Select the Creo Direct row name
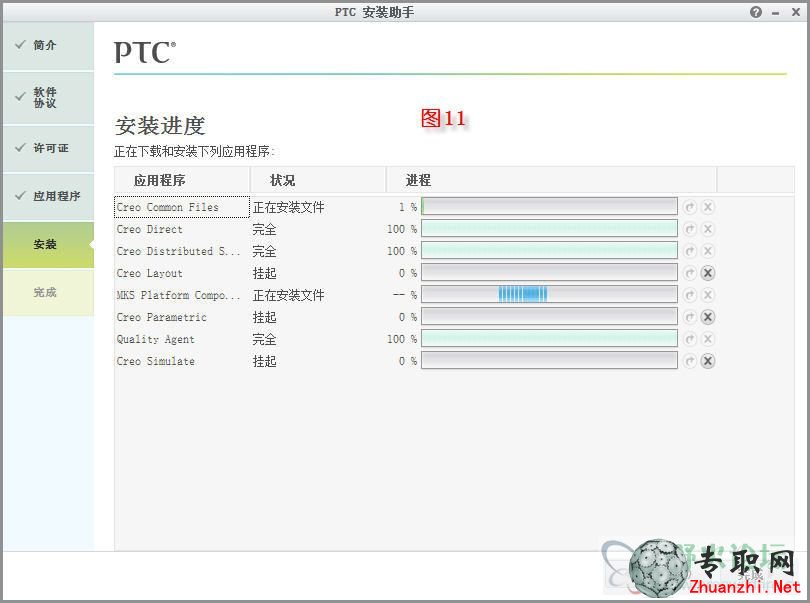This screenshot has width=810, height=603. (149, 229)
